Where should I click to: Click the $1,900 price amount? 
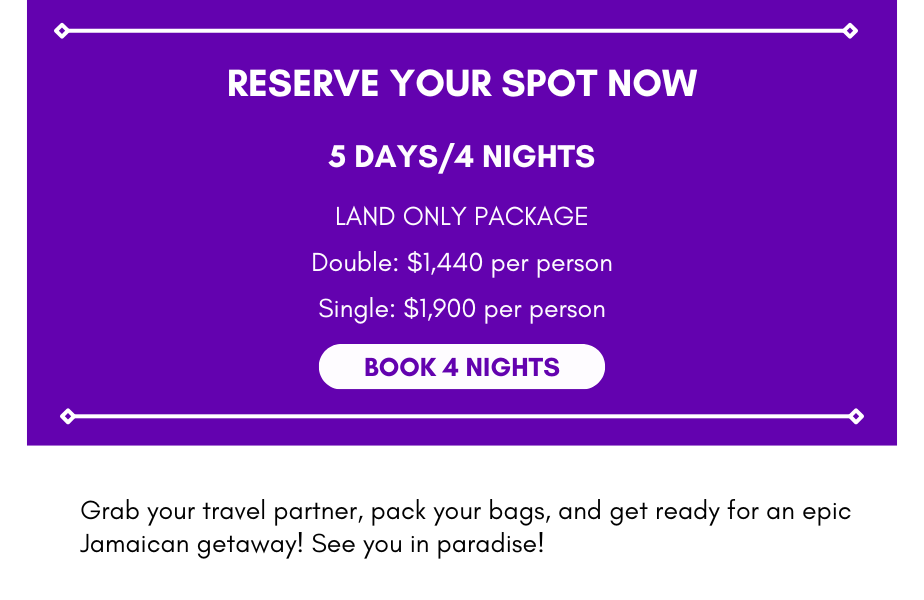440,309
